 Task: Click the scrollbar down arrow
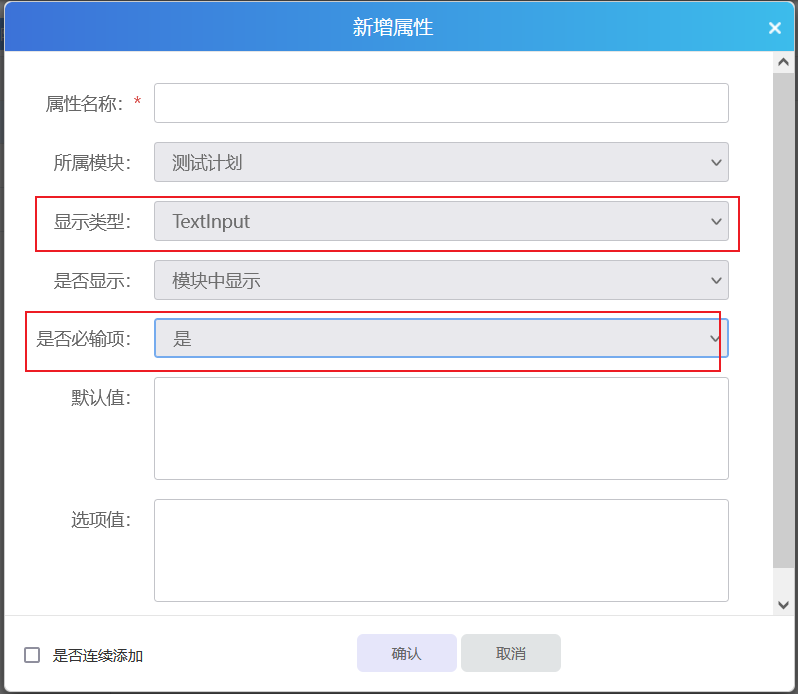click(784, 604)
